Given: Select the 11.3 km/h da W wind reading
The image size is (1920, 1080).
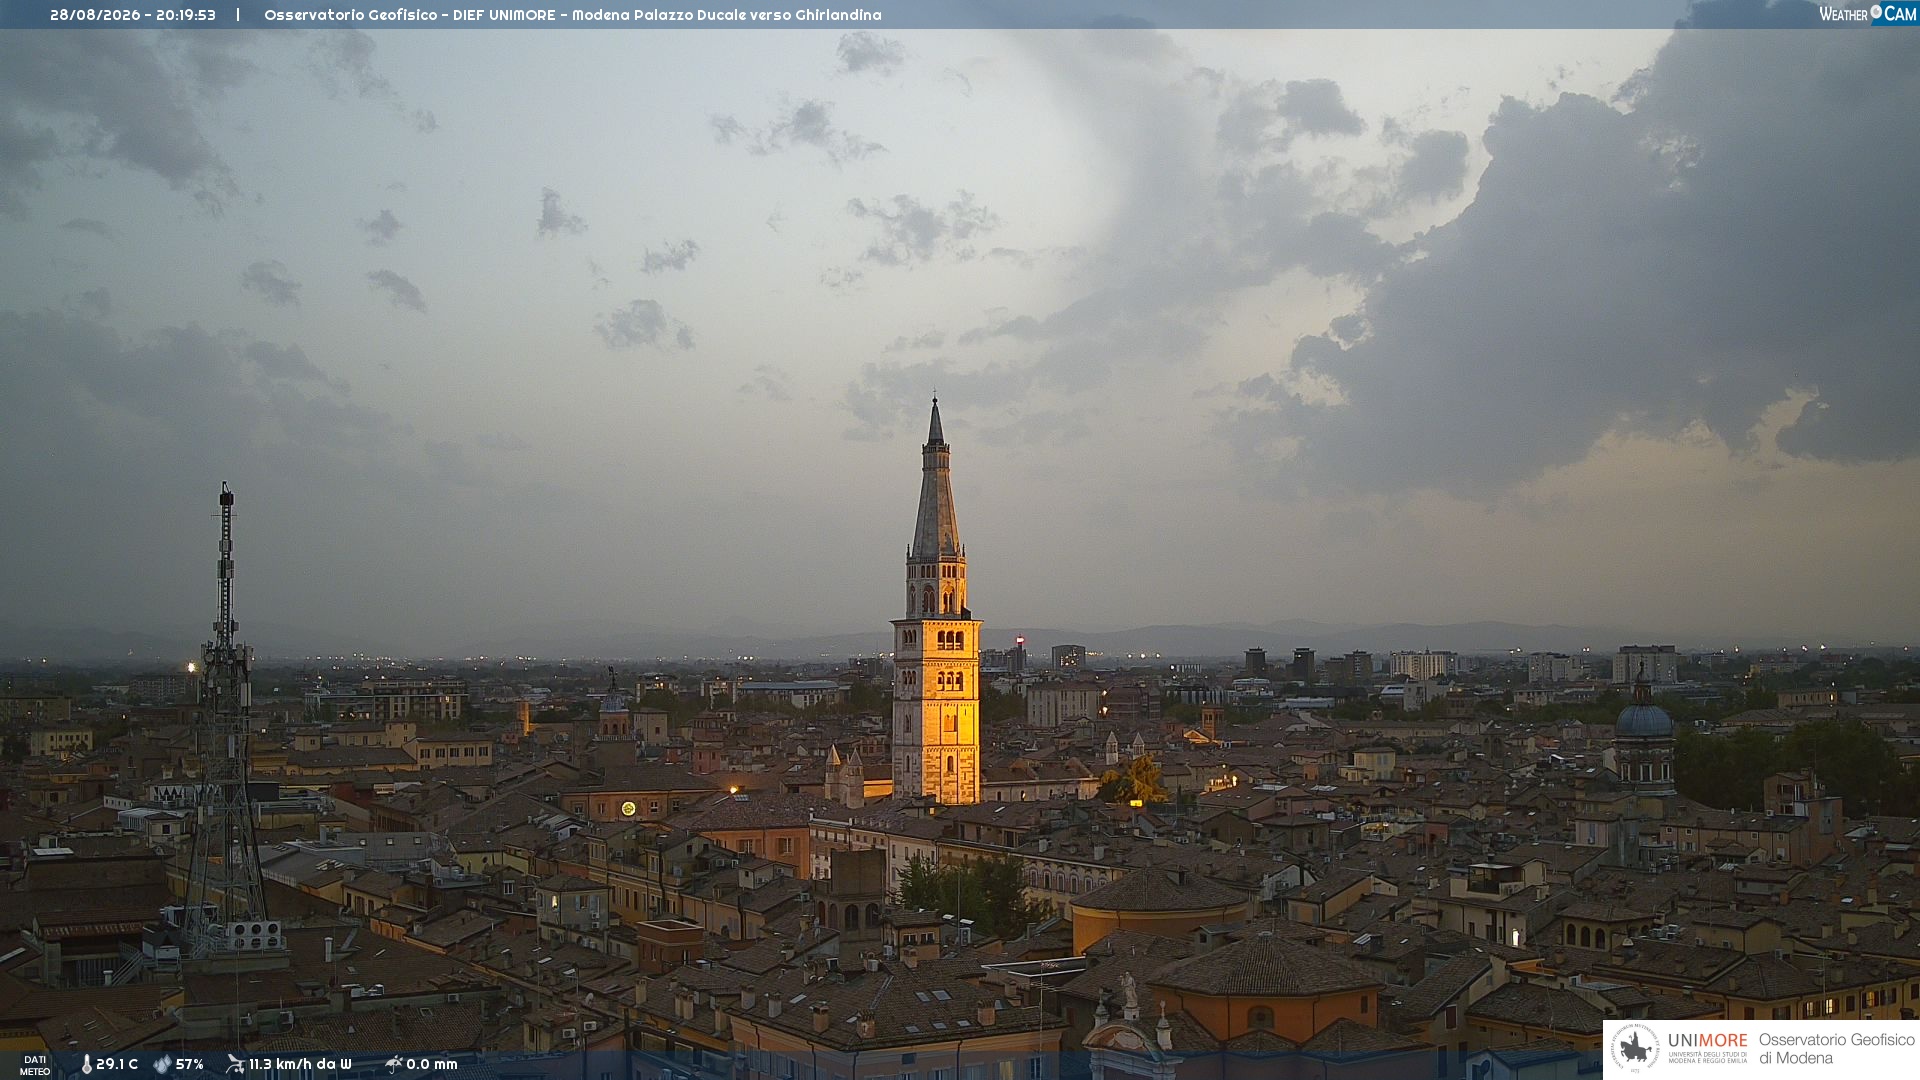Looking at the screenshot, I should tap(300, 1065).
